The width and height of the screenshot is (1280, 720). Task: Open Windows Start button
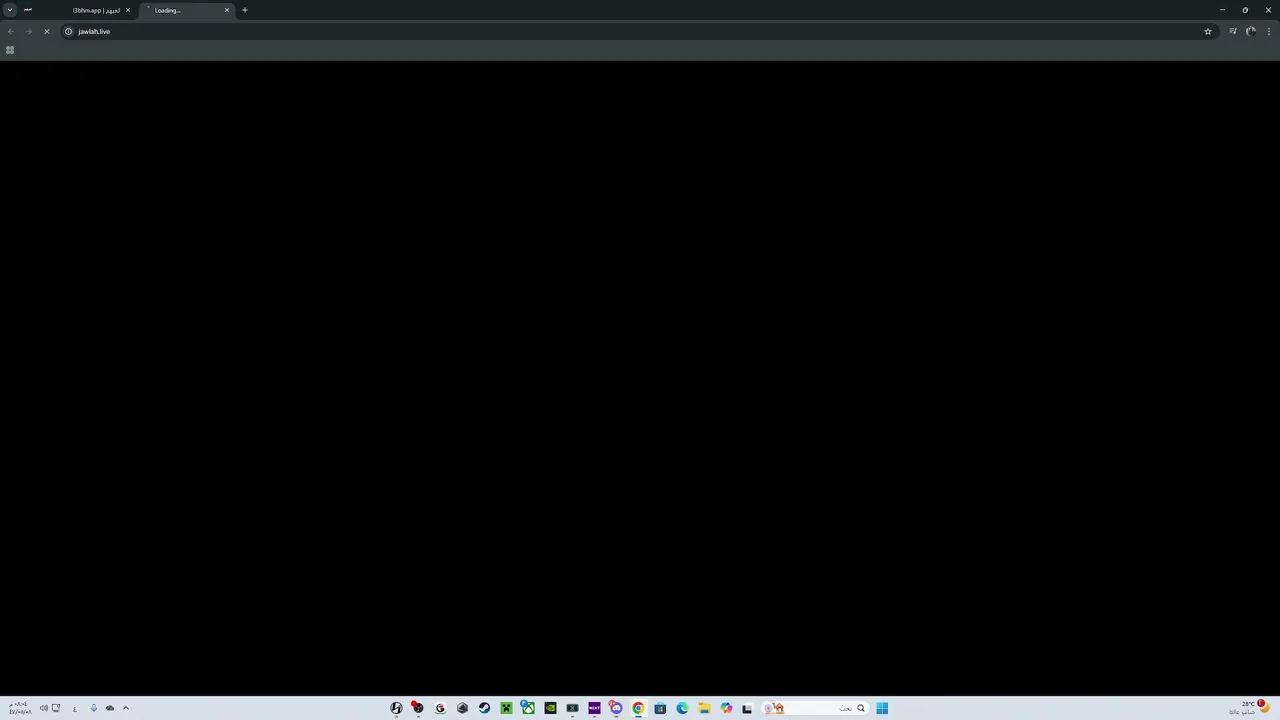pyautogui.click(x=882, y=708)
